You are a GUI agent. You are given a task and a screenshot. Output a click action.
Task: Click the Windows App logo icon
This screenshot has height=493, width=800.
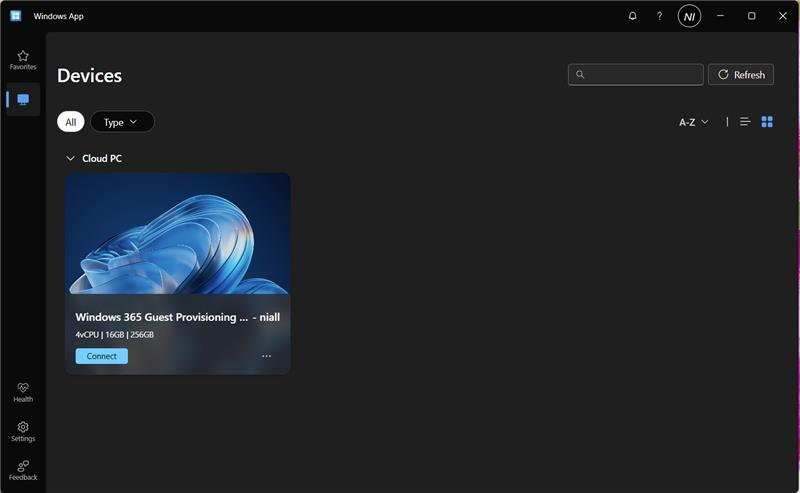click(16, 16)
